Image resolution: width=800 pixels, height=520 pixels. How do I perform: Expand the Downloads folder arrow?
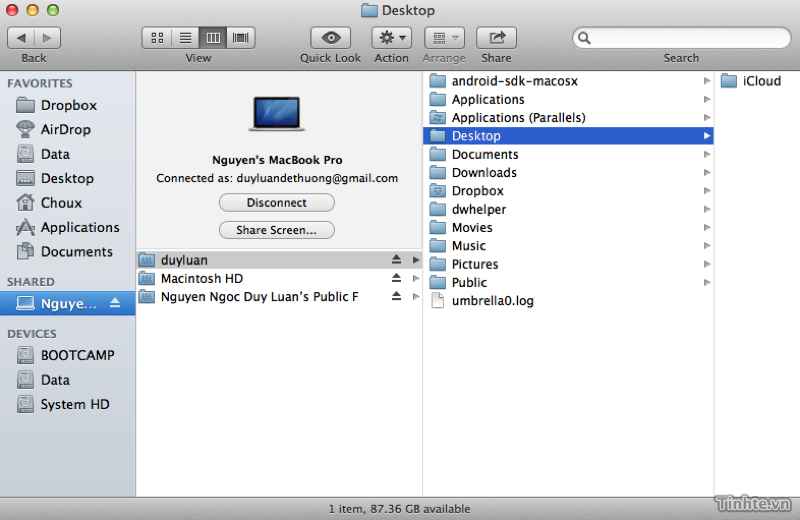coord(707,172)
